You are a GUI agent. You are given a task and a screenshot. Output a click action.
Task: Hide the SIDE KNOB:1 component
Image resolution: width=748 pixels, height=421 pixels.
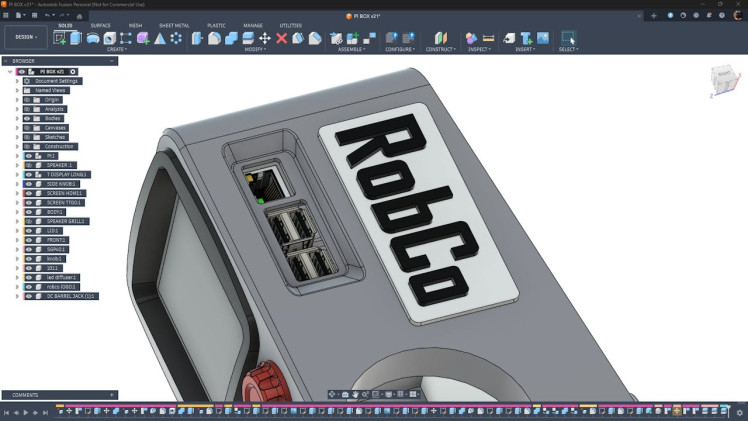coord(29,184)
